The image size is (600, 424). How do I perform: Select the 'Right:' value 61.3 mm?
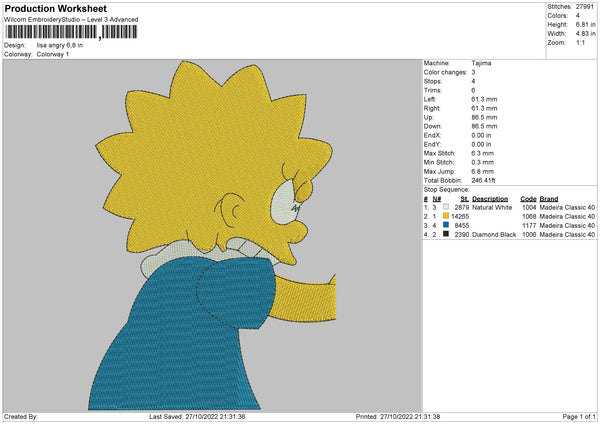(484, 108)
